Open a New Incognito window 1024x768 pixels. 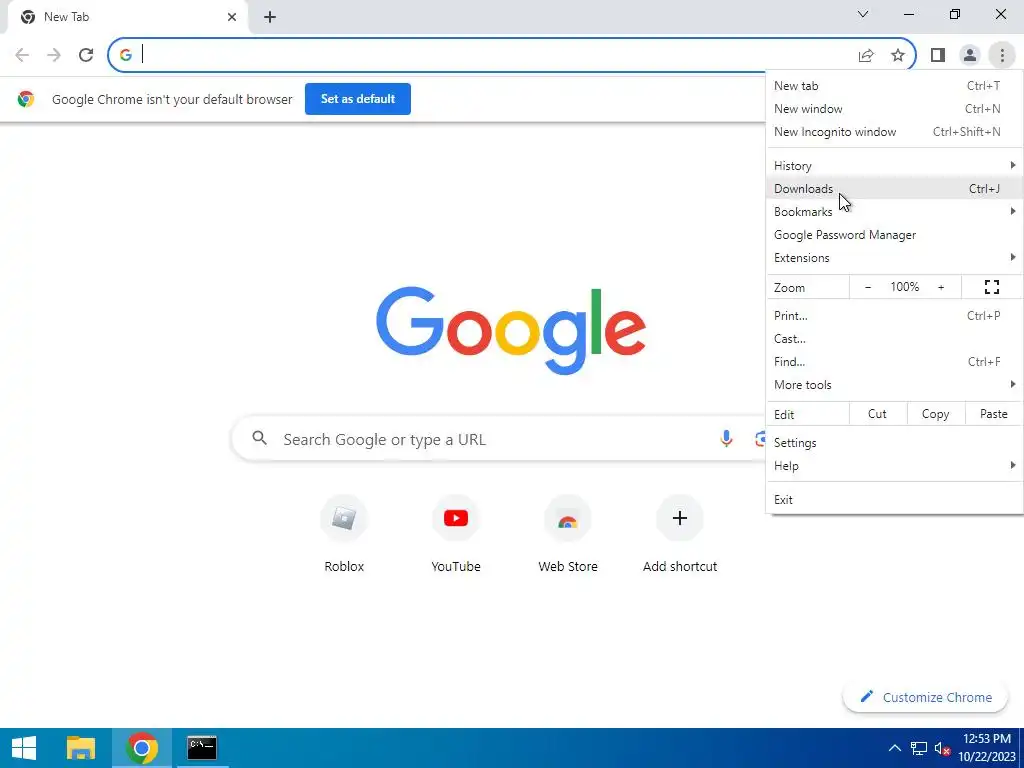pos(895,131)
